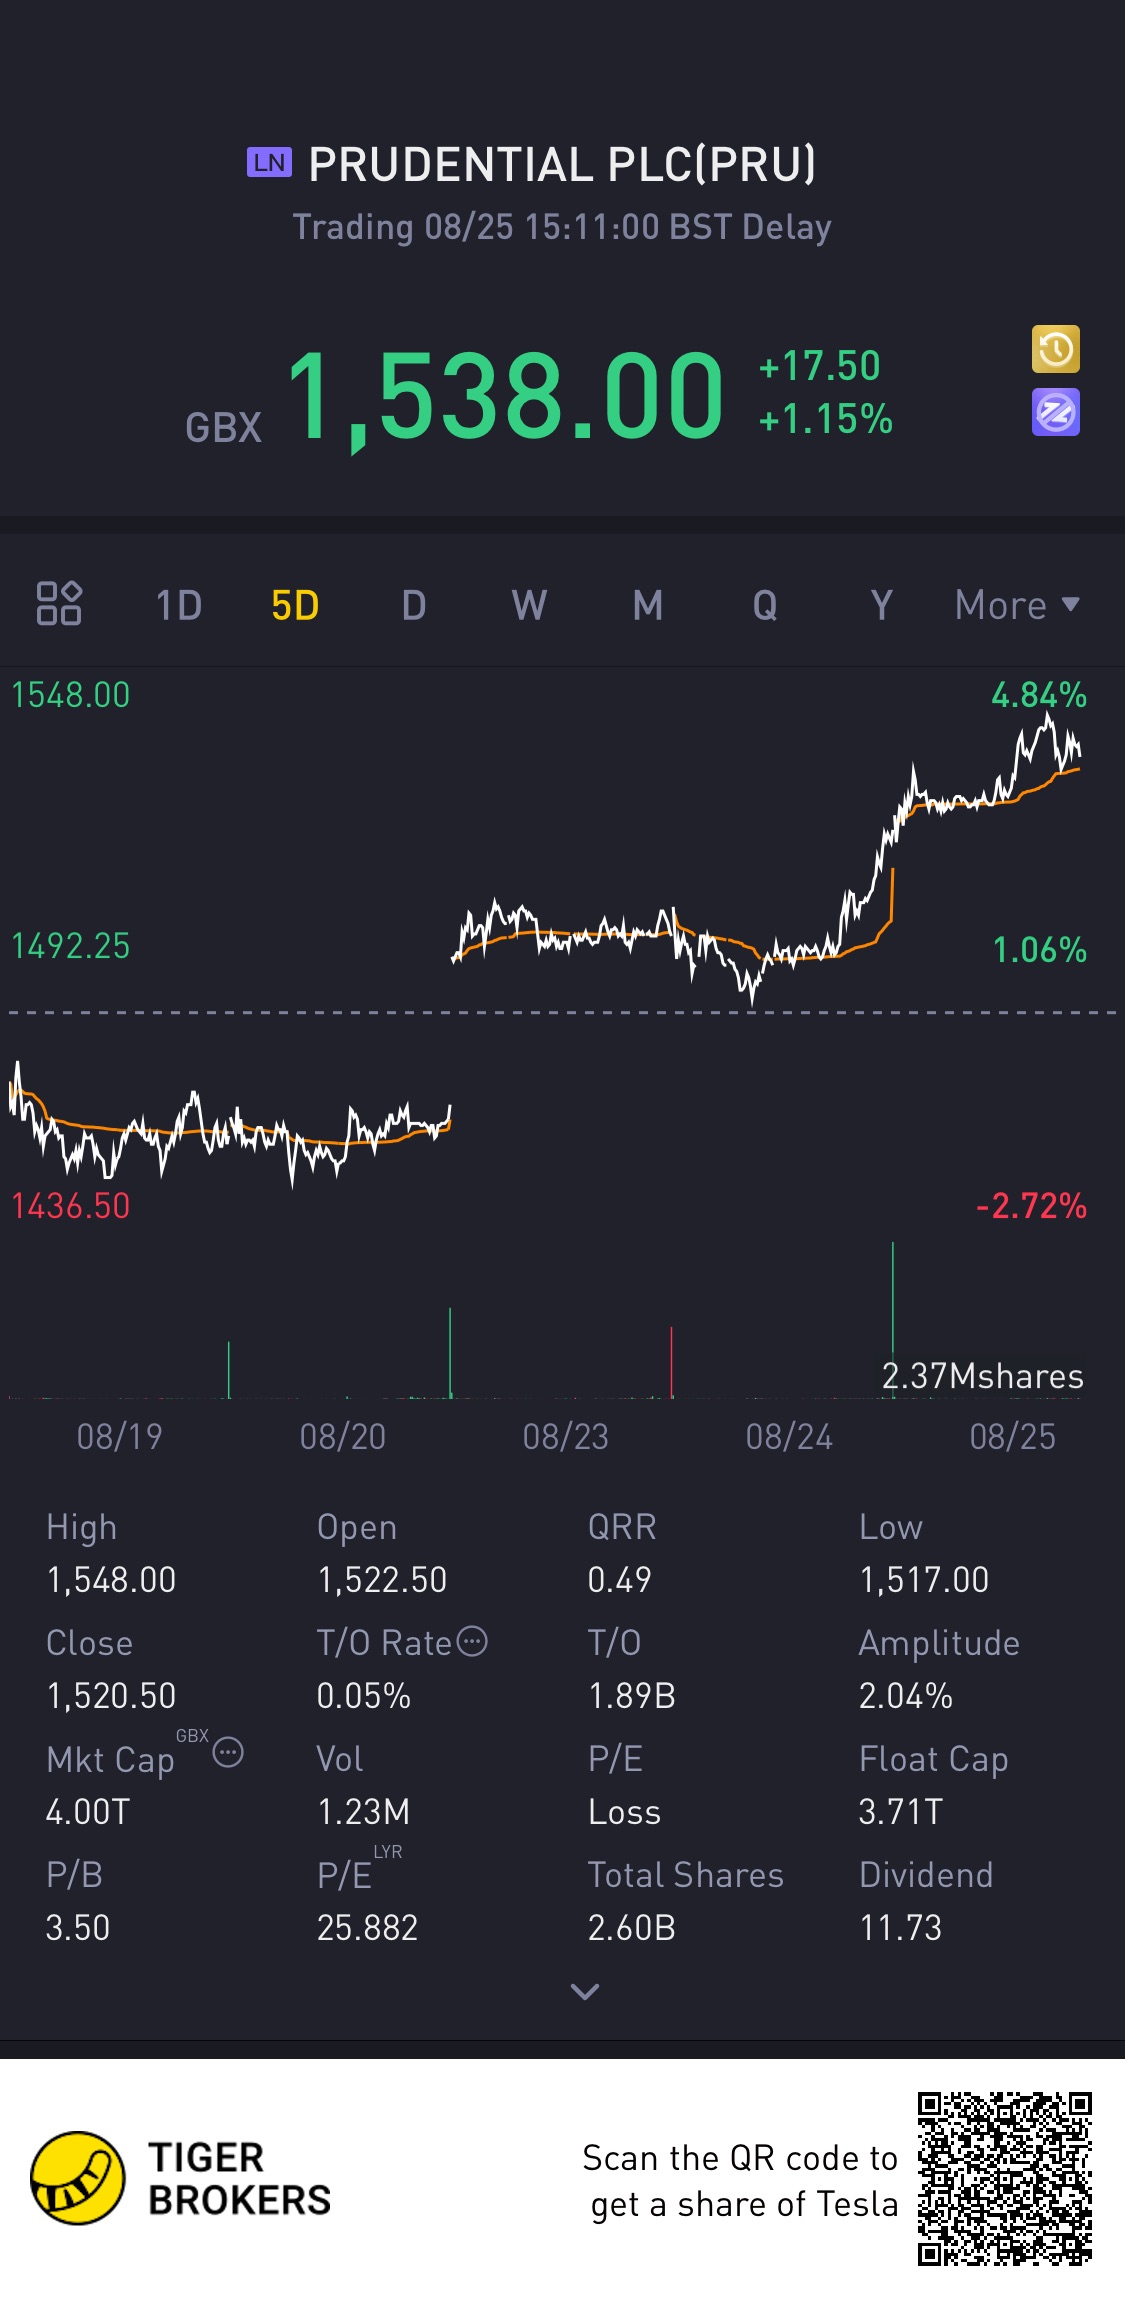Tap the T/O Rate info icon
1125x2299 pixels.
tap(472, 1642)
